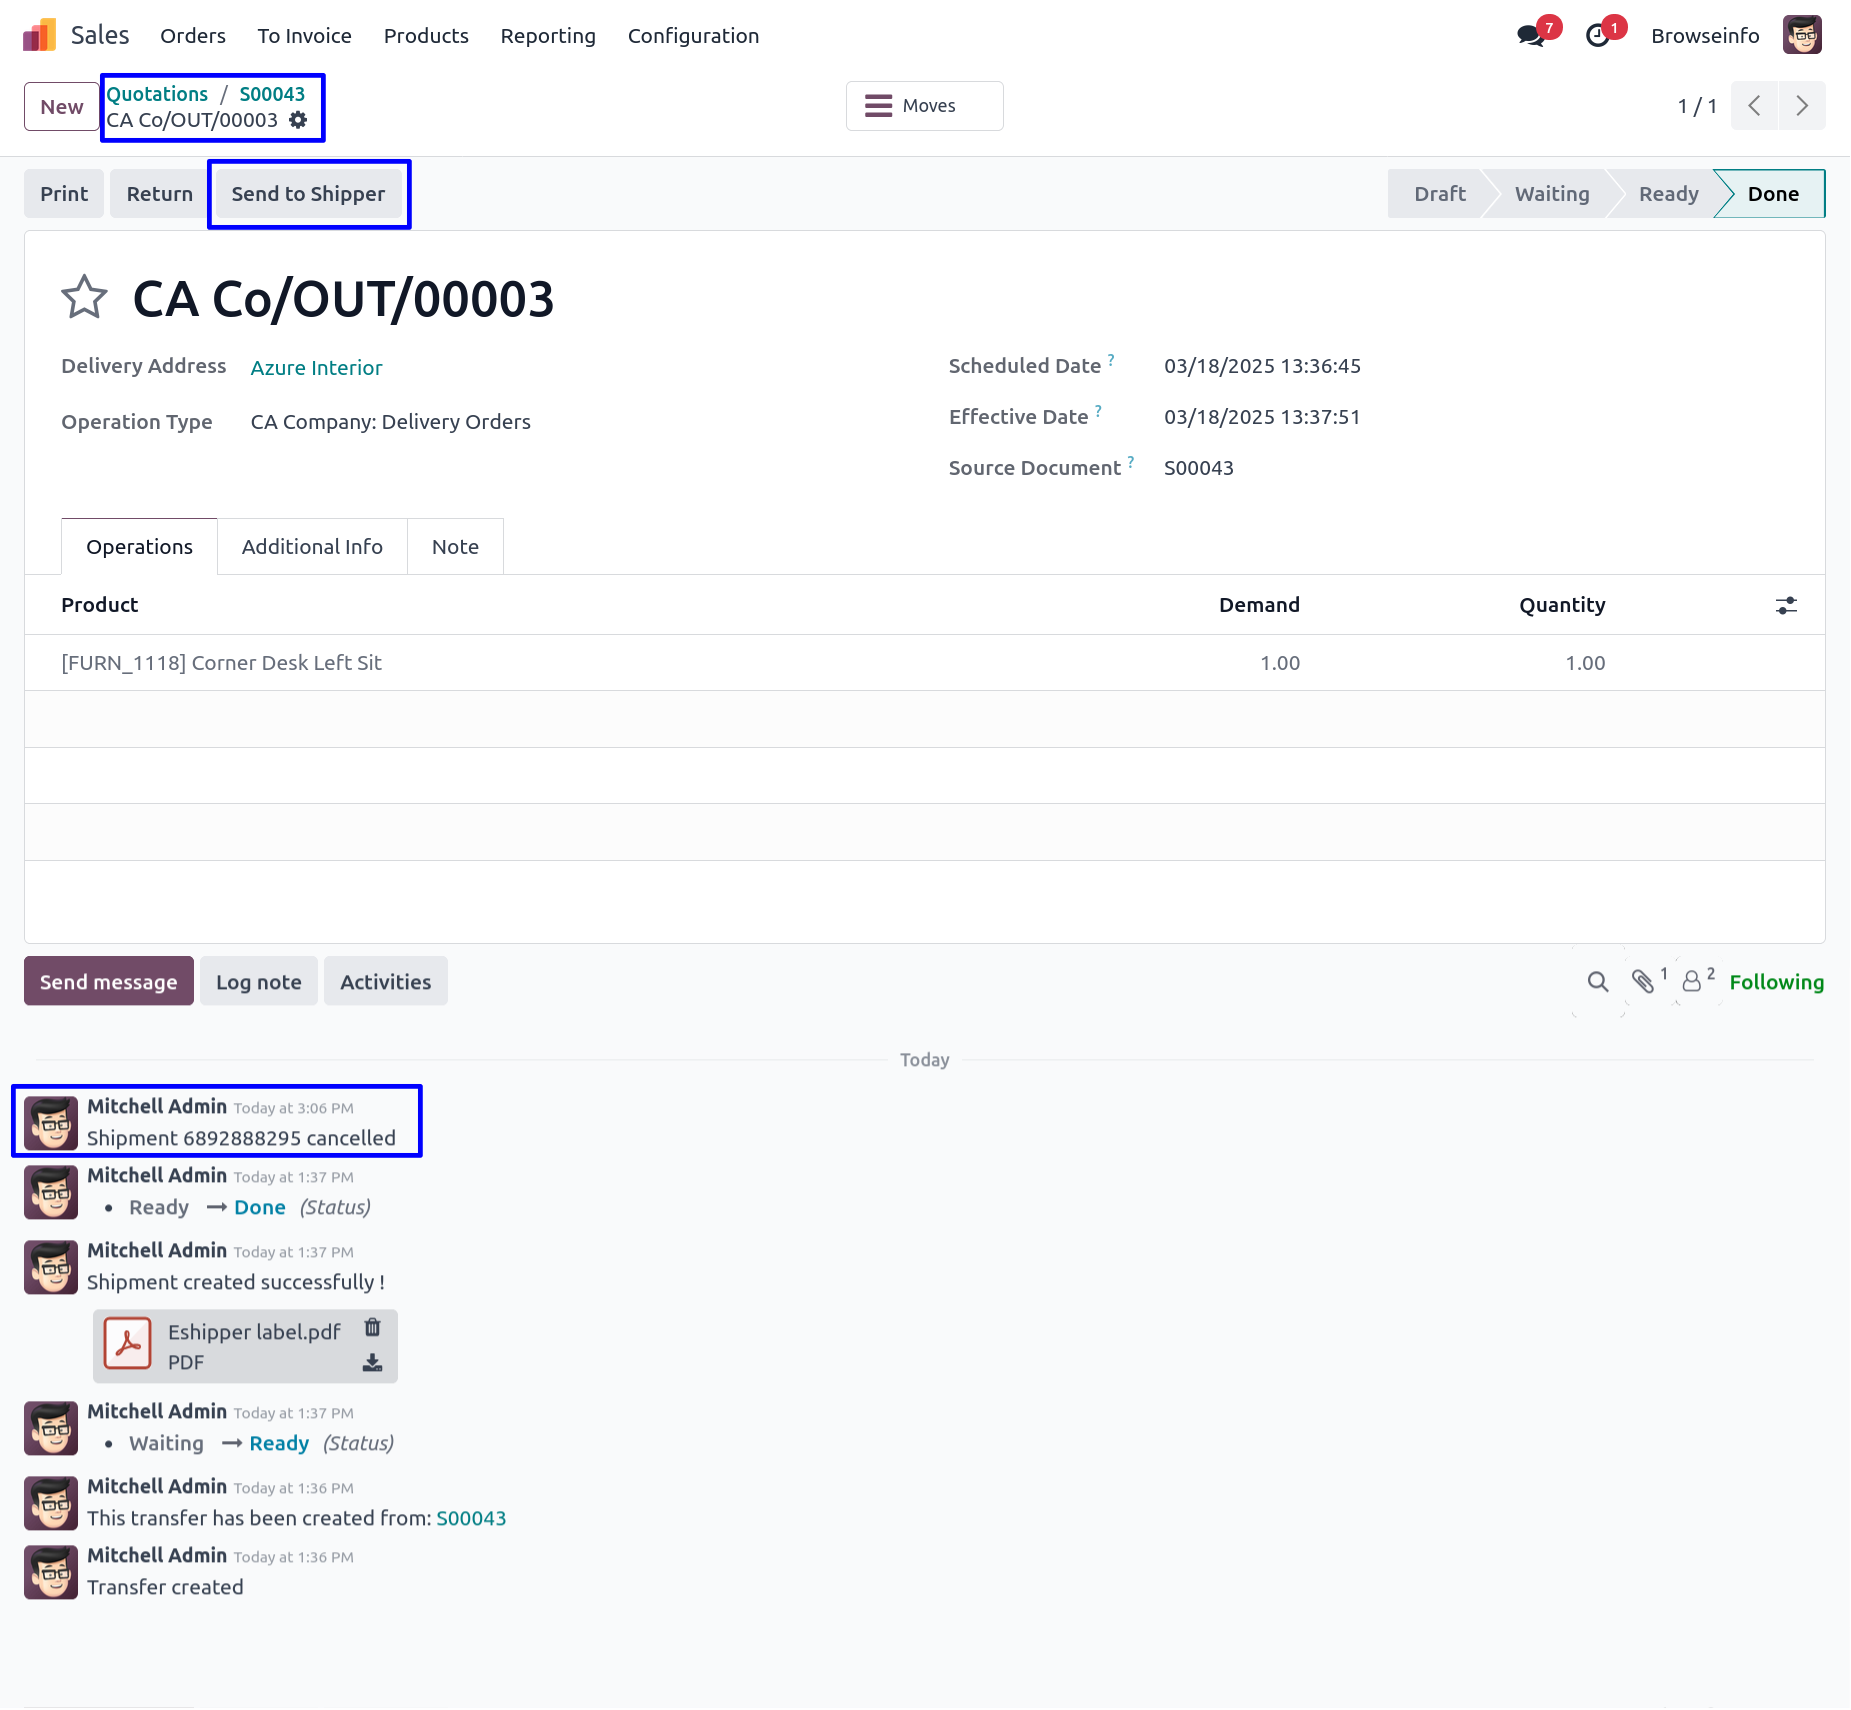1851x1710 pixels.
Task: Open the activities clock icon
Action: [1598, 36]
